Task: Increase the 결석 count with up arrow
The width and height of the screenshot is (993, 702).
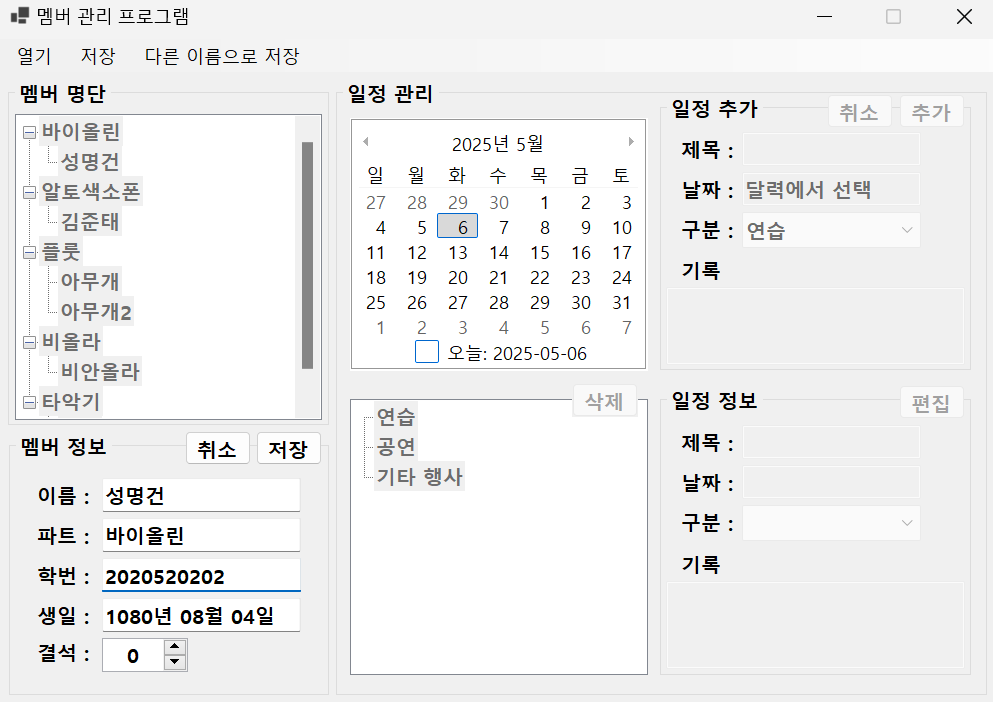Action: coord(175,647)
